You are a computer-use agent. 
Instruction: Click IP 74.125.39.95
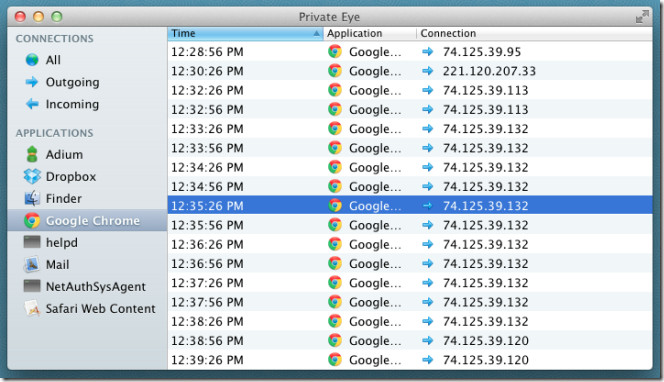point(482,52)
